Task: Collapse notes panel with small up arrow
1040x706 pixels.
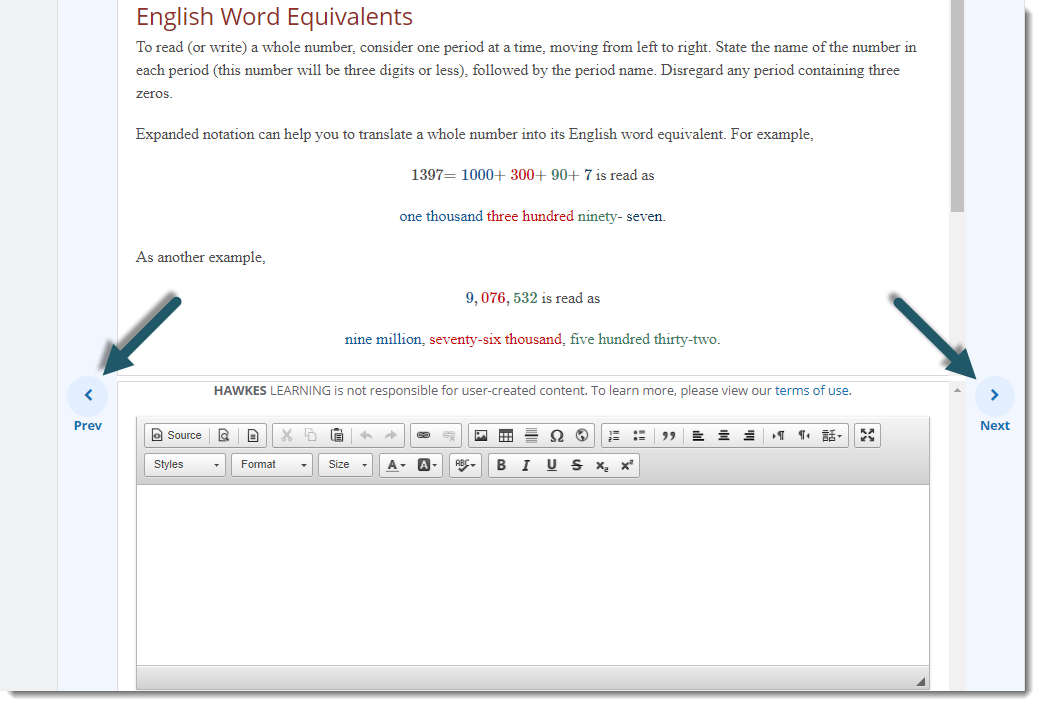Action: pos(957,391)
